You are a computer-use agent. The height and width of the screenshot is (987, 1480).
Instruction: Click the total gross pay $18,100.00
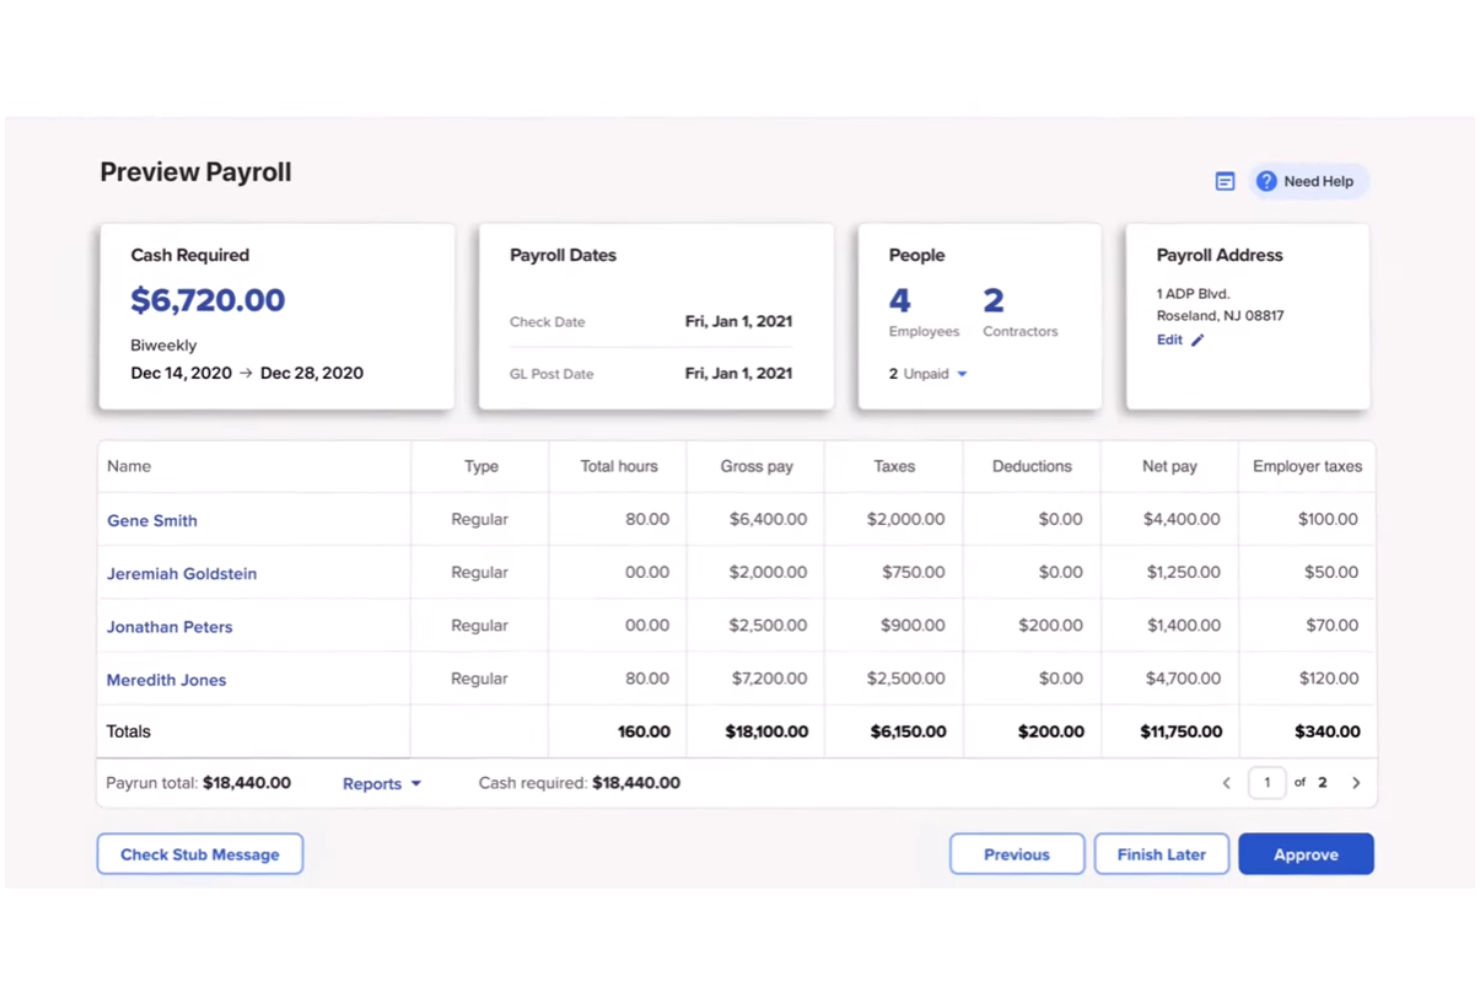[767, 731]
